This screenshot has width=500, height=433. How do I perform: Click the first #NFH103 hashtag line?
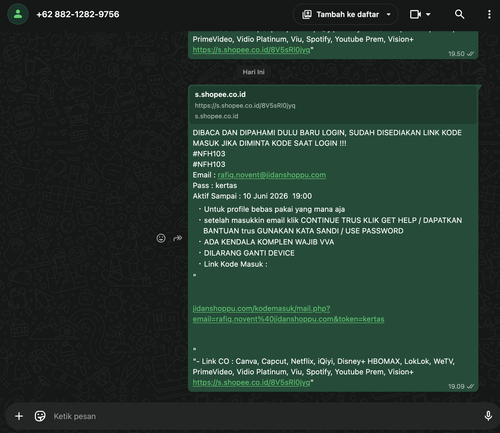pyautogui.click(x=209, y=154)
